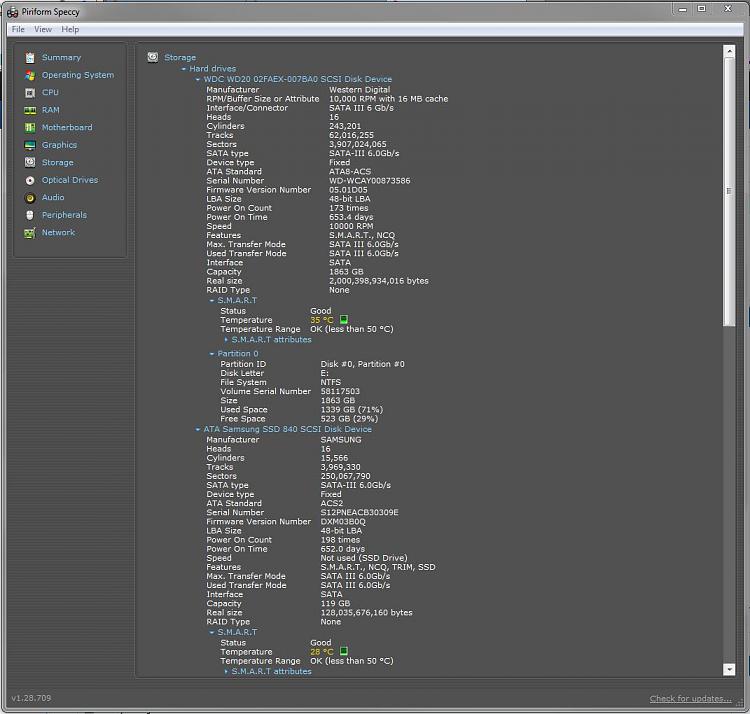Collapse the WDC WD20 02FAEX disk device node
750x714 pixels.
[x=198, y=79]
